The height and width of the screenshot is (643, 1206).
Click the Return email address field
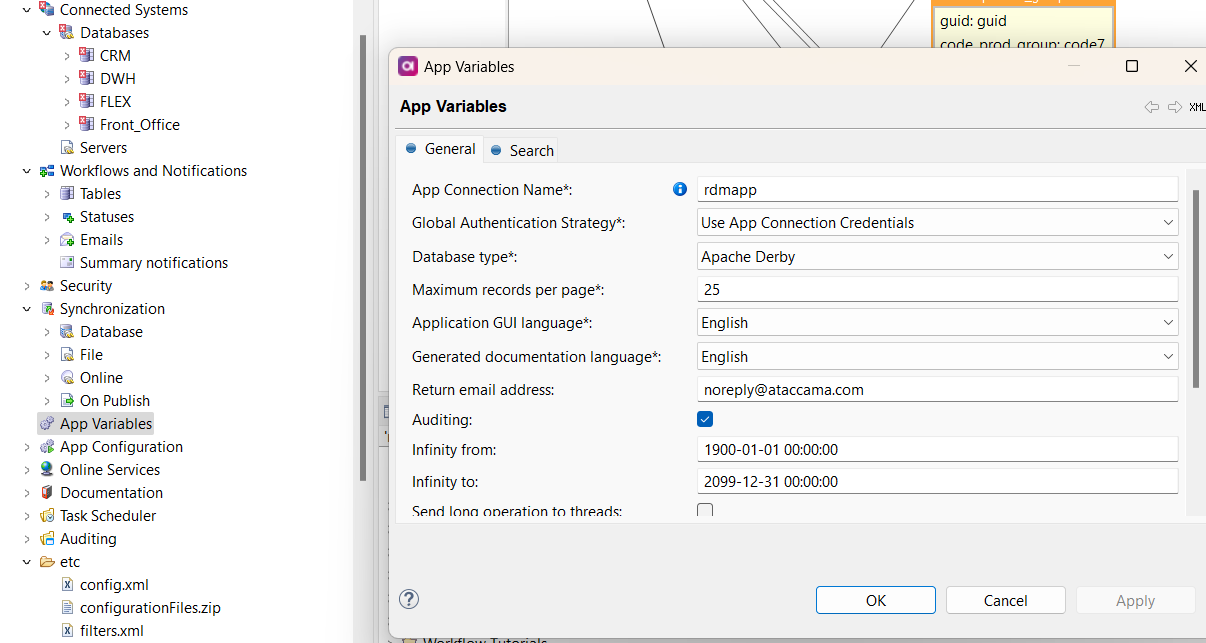(x=937, y=390)
